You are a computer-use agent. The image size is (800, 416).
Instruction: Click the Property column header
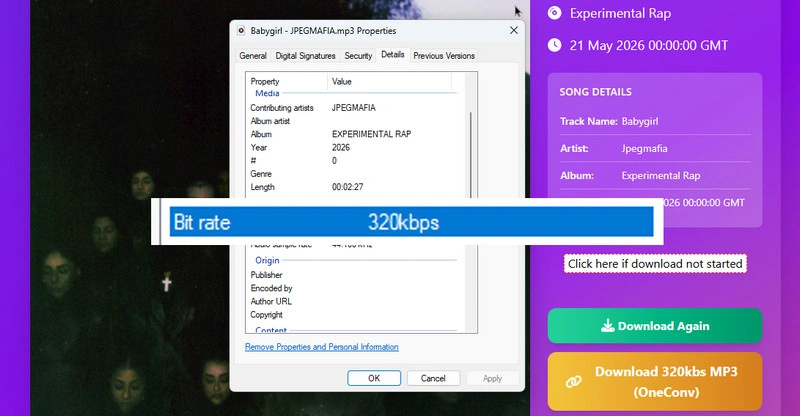click(x=287, y=82)
